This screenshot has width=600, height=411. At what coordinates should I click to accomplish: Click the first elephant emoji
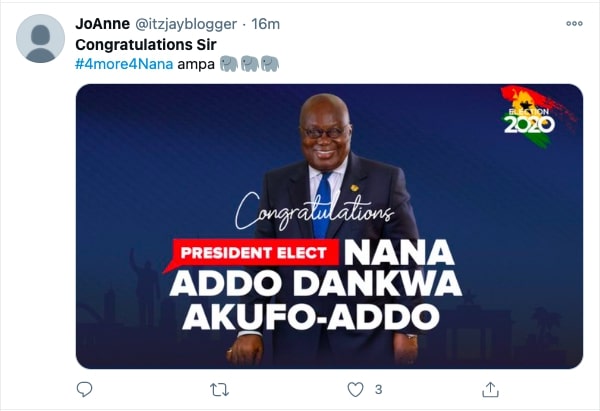pos(229,64)
